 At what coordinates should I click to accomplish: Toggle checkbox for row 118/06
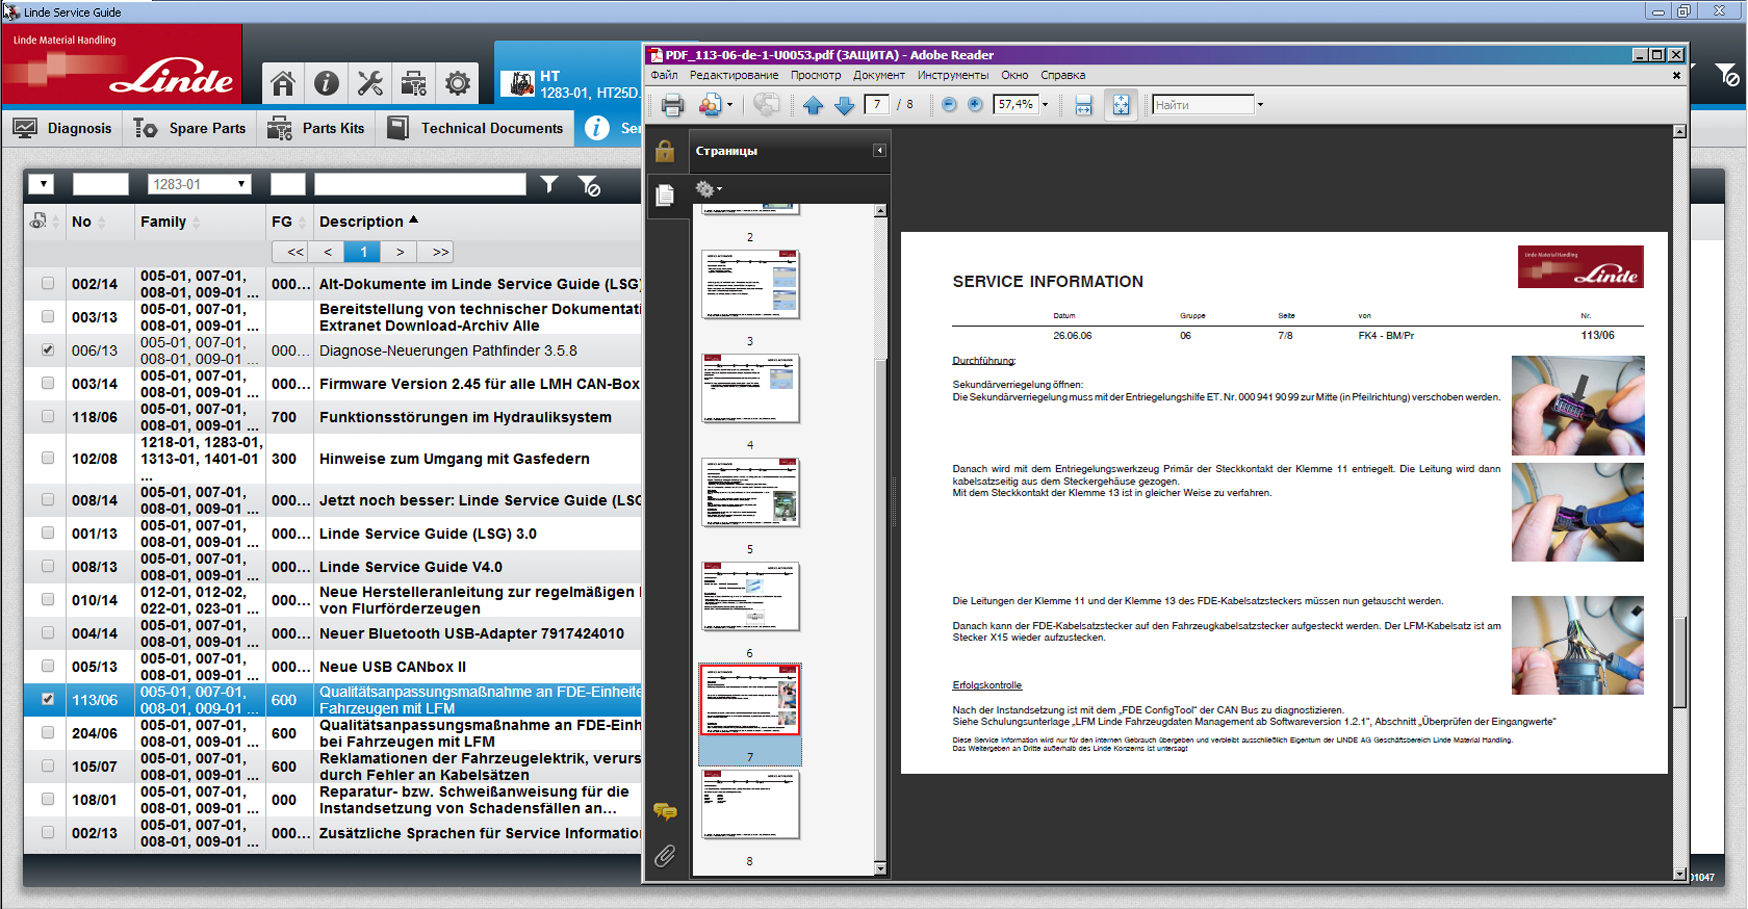(x=48, y=417)
